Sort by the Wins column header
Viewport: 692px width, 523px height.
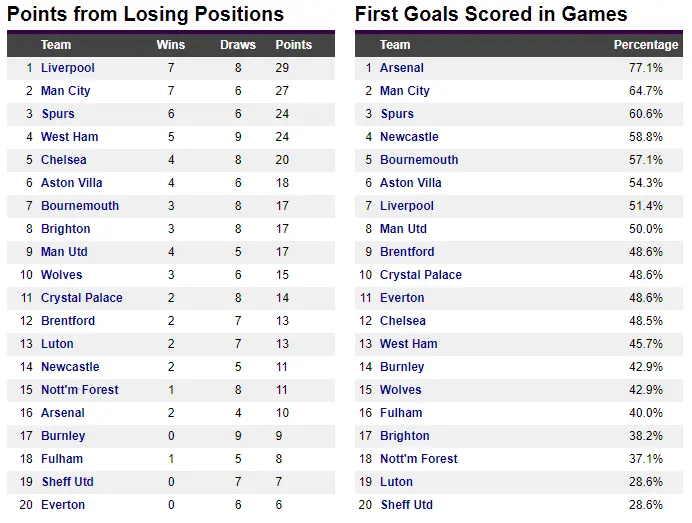pos(171,45)
